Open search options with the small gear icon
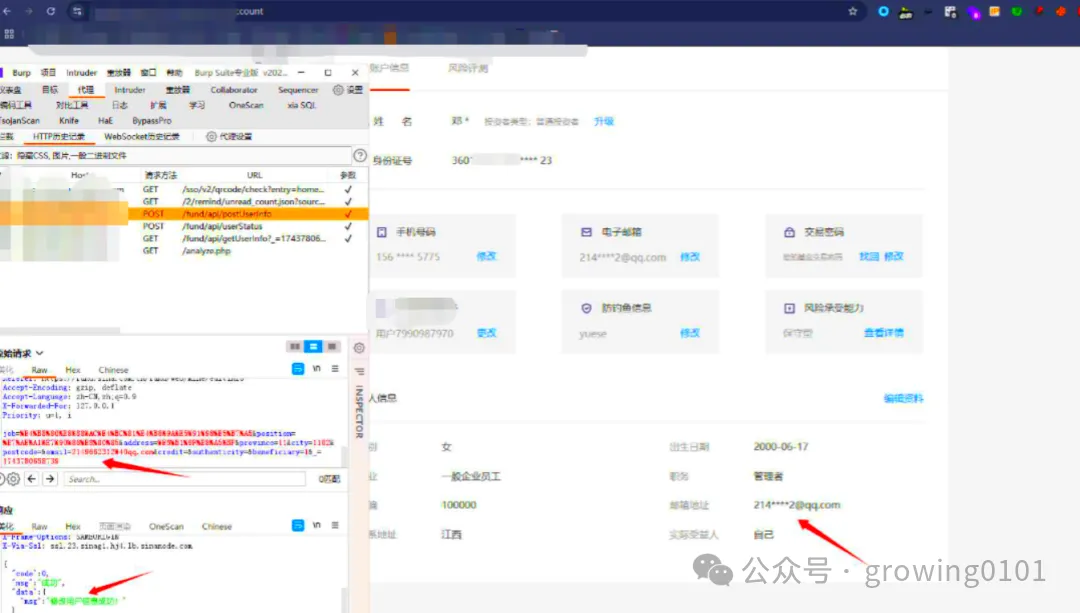 coord(13,479)
